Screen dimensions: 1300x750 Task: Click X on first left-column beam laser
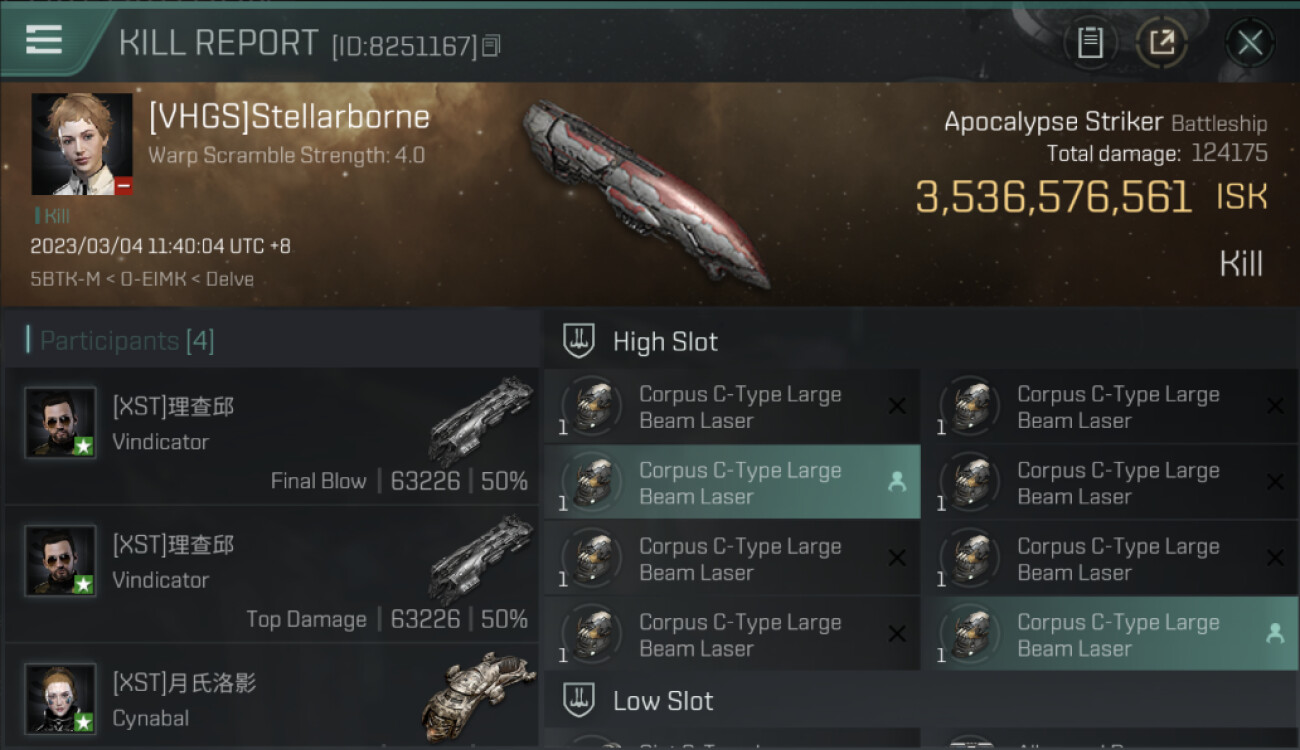897,406
